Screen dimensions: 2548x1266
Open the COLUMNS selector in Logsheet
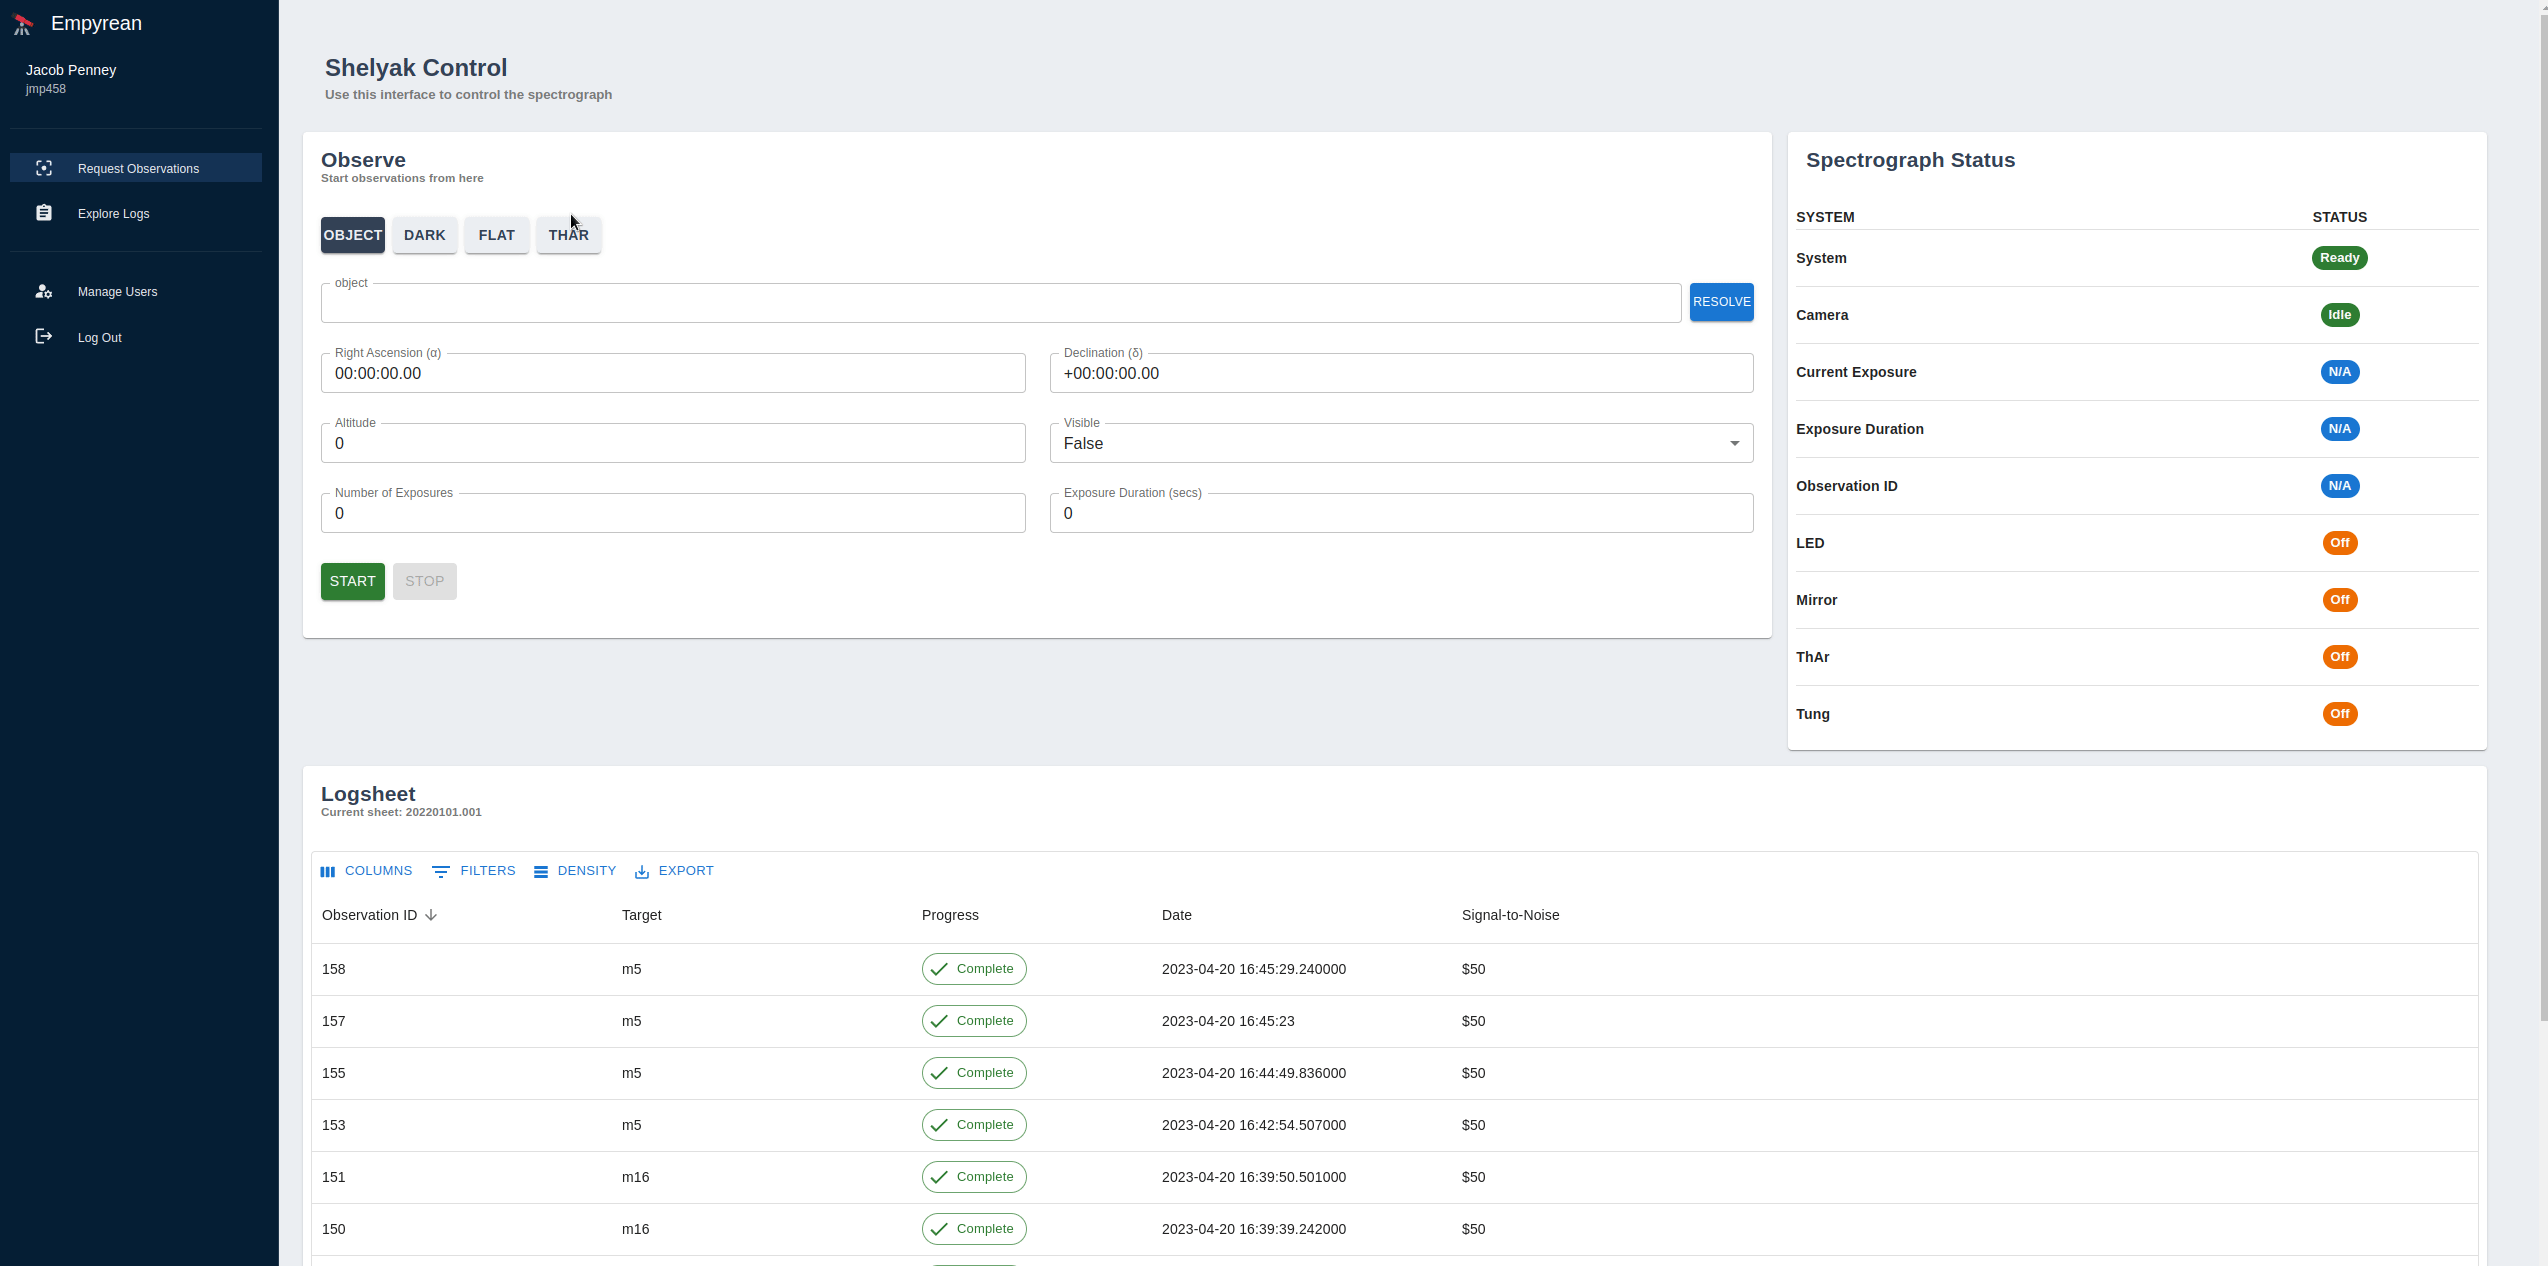pyautogui.click(x=366, y=871)
